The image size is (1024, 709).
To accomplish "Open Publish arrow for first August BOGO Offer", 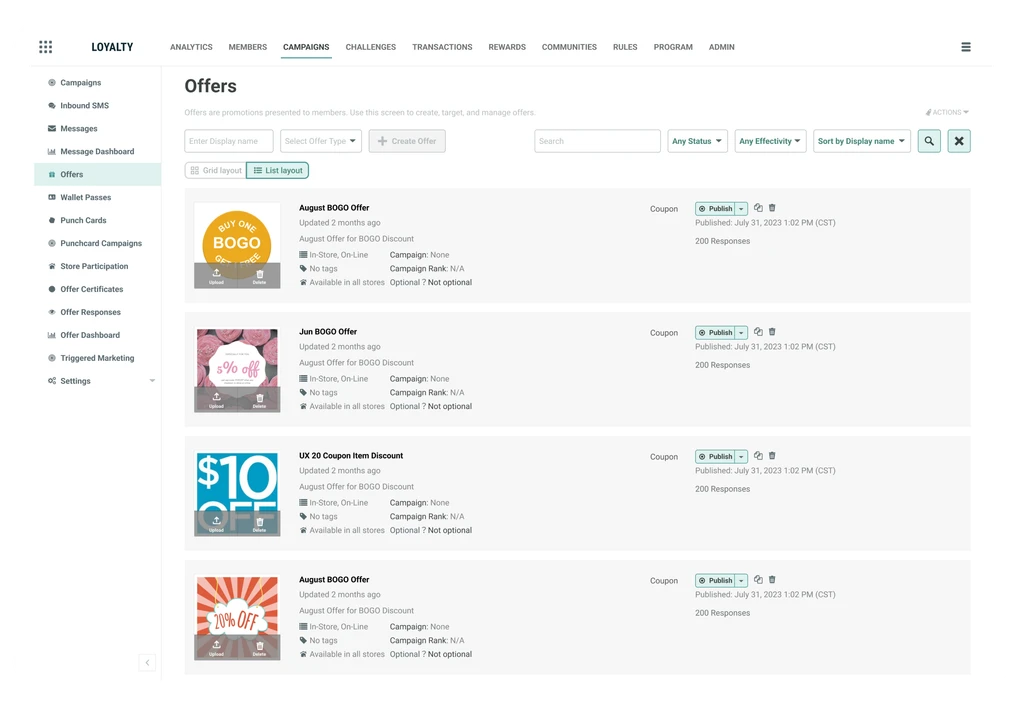I will click(741, 209).
